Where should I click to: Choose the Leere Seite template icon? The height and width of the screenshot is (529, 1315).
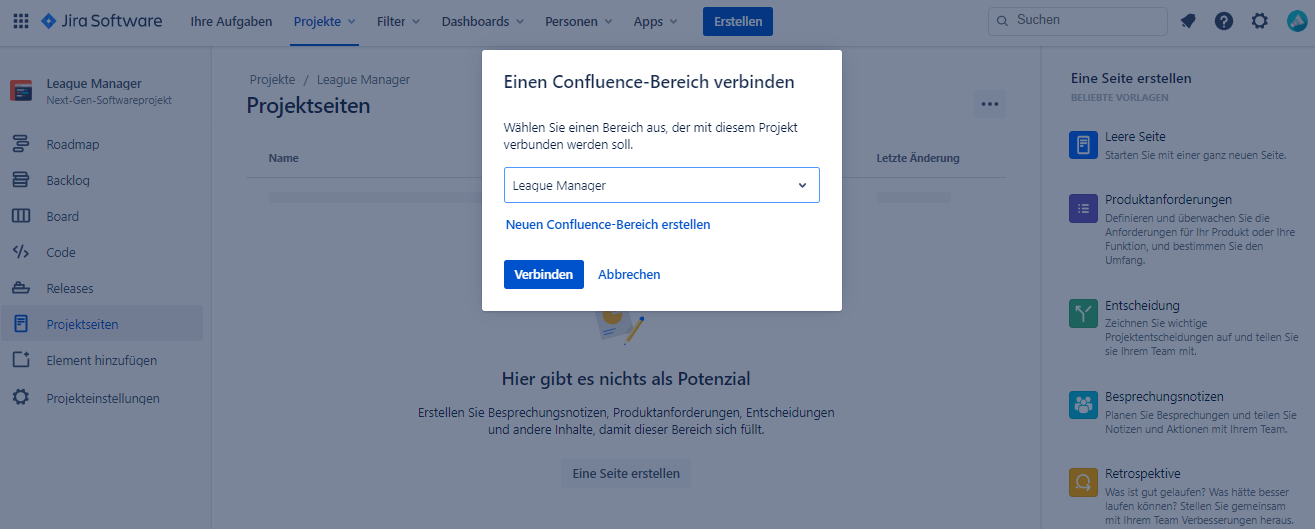[1083, 145]
